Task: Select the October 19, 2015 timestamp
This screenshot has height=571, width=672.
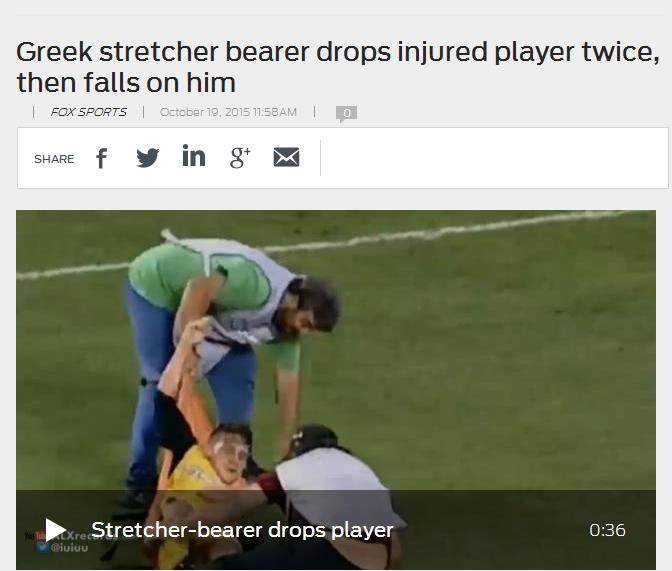Action: tap(228, 112)
